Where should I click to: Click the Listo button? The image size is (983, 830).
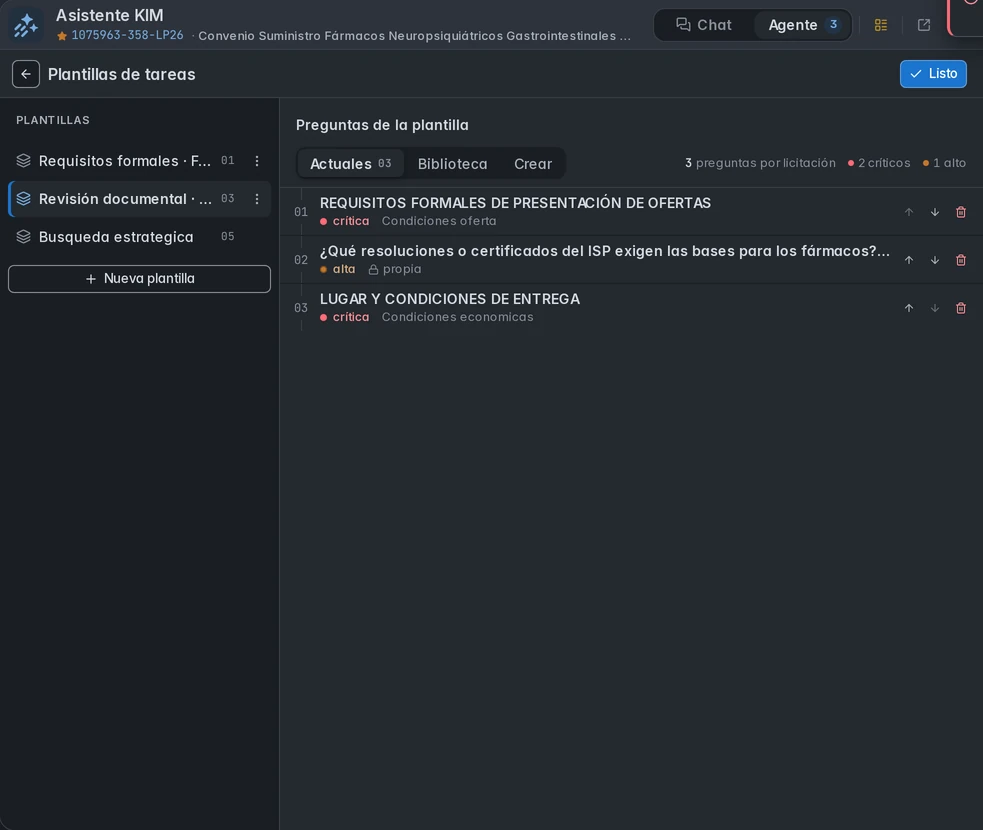click(x=933, y=74)
